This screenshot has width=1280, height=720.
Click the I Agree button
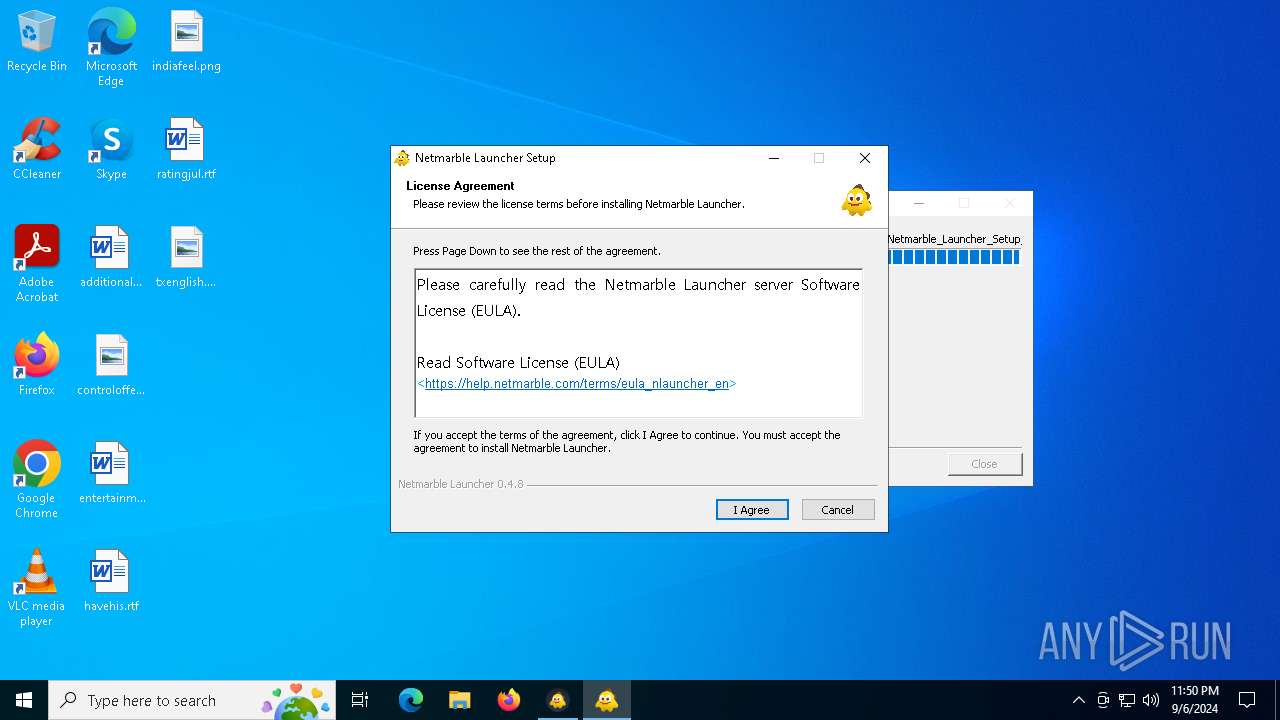coord(752,510)
